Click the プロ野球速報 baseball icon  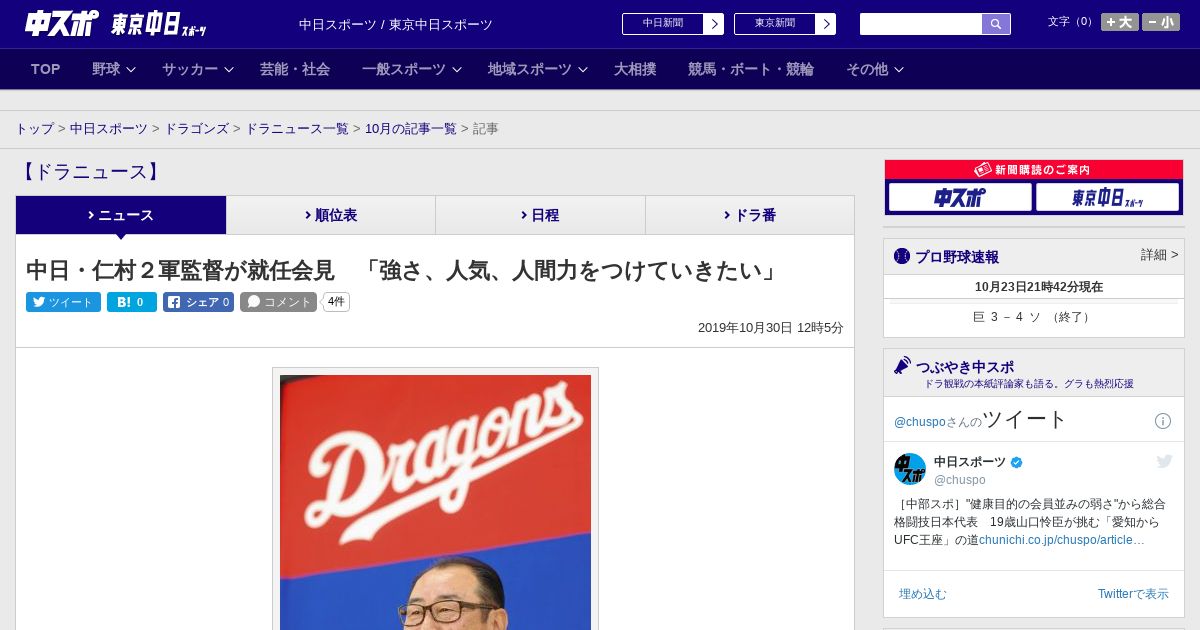tap(902, 256)
